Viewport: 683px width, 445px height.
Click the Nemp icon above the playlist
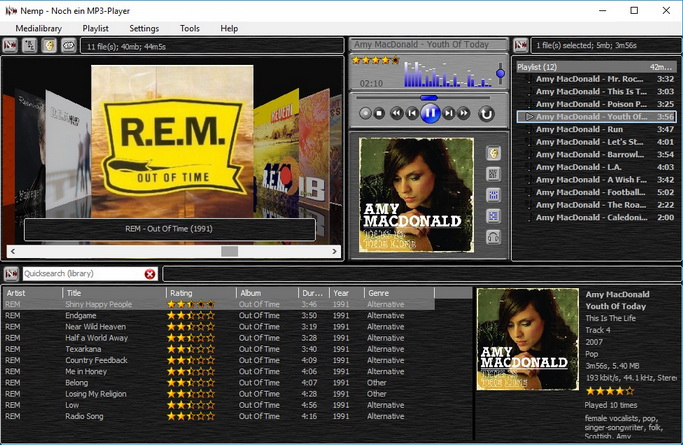pos(520,45)
